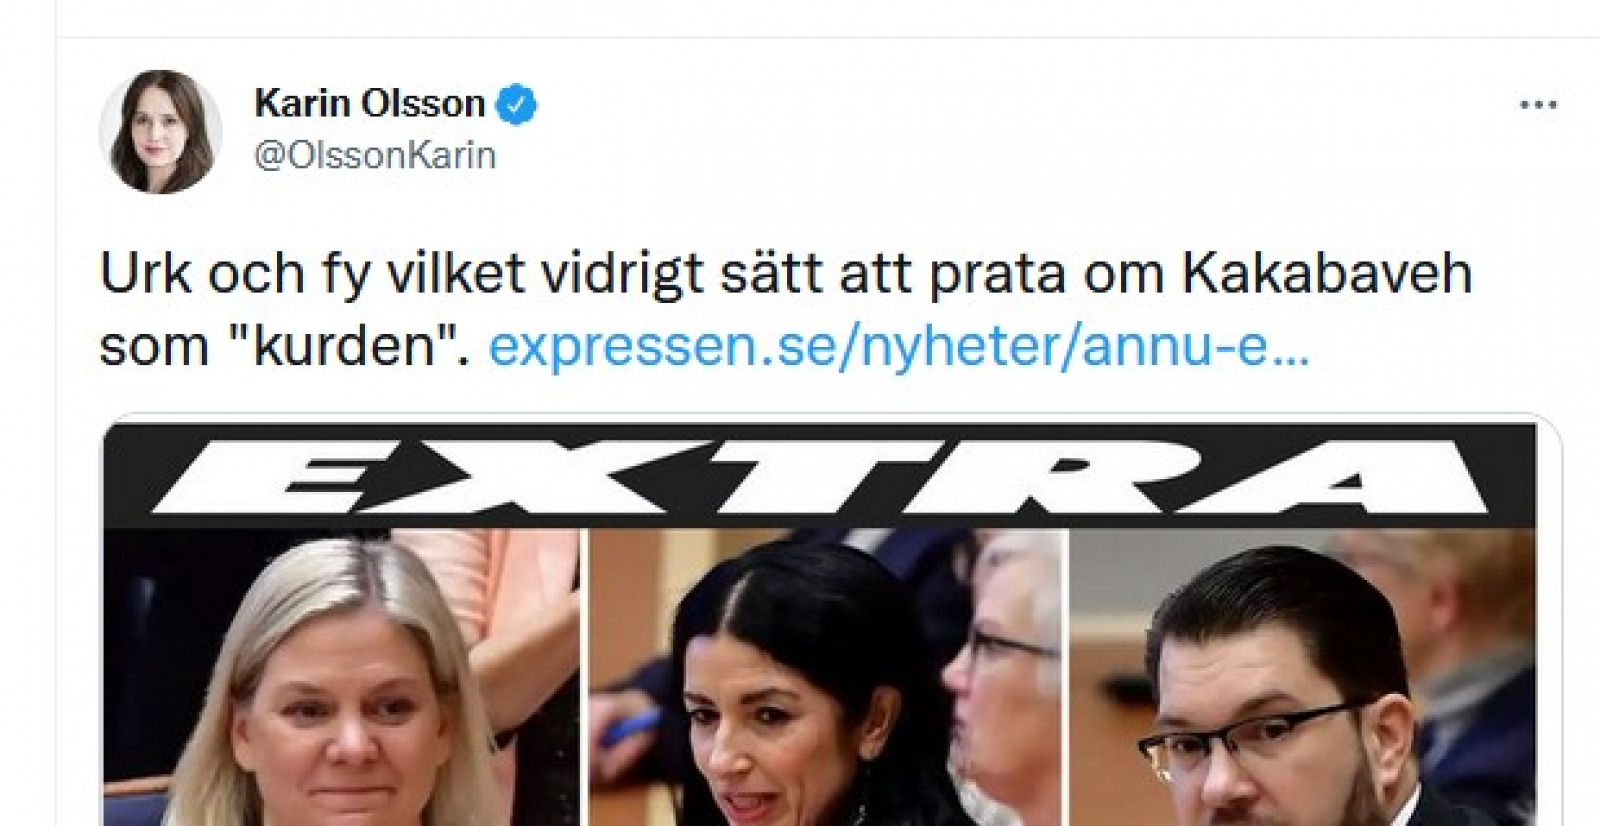Click the tweet text beginning with Urk och fy
The height and width of the screenshot is (826, 1600).
[786, 309]
